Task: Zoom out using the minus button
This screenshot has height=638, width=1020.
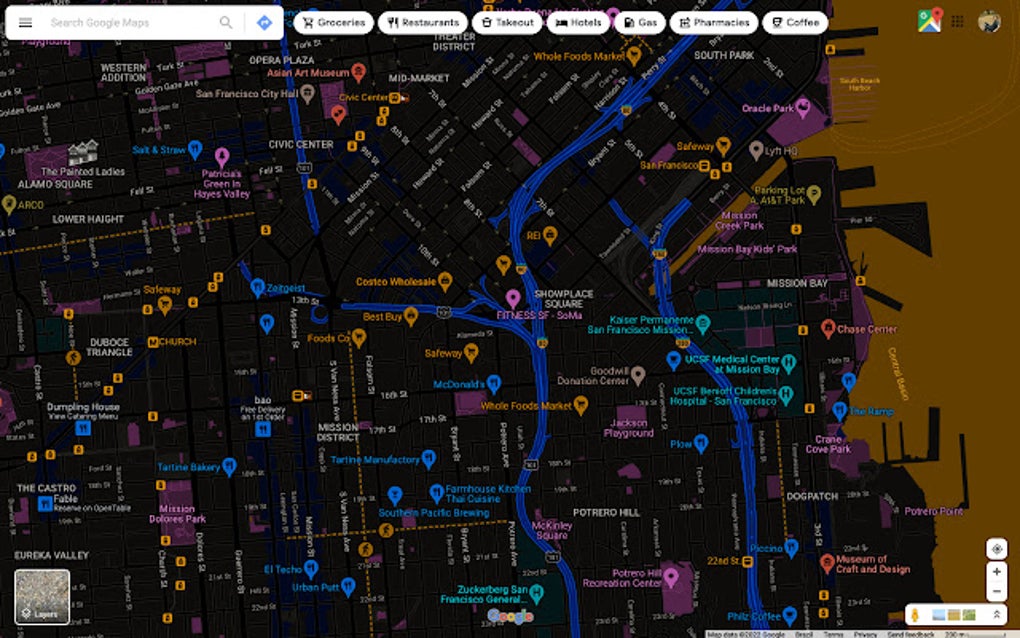Action: [996, 591]
